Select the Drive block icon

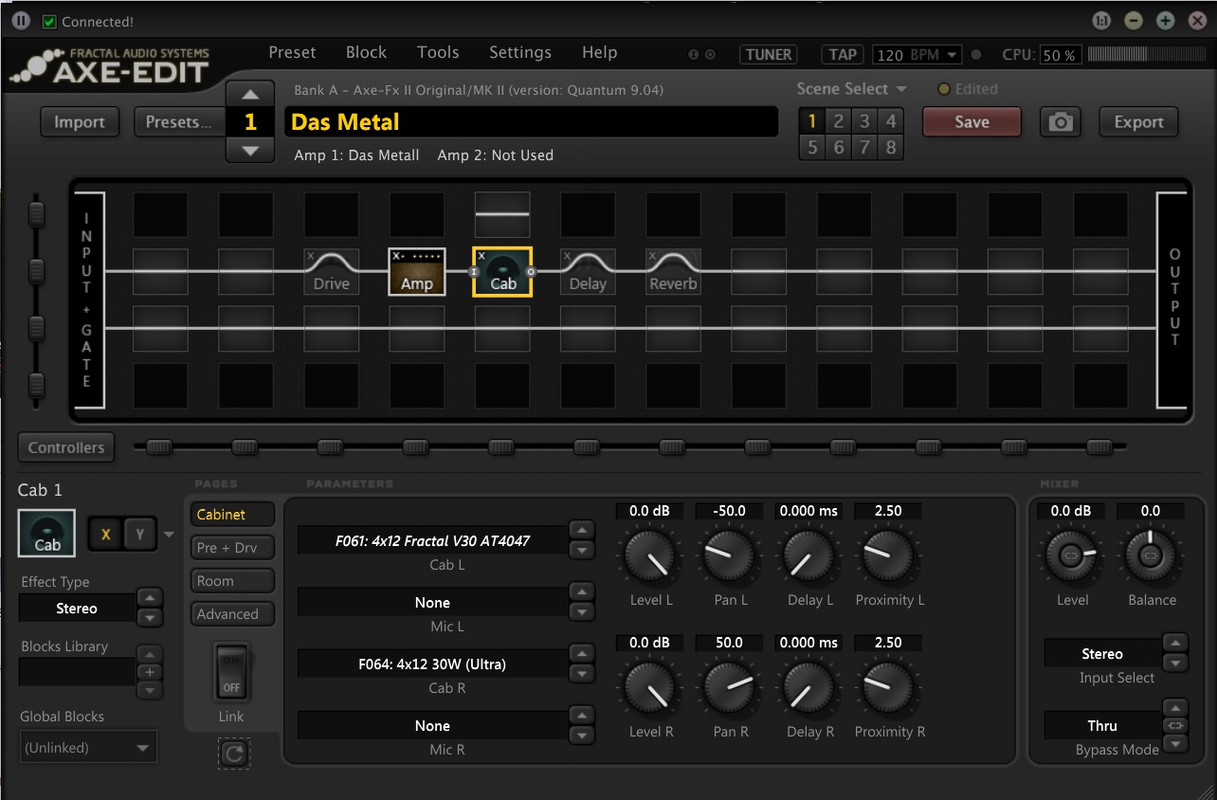click(x=331, y=272)
